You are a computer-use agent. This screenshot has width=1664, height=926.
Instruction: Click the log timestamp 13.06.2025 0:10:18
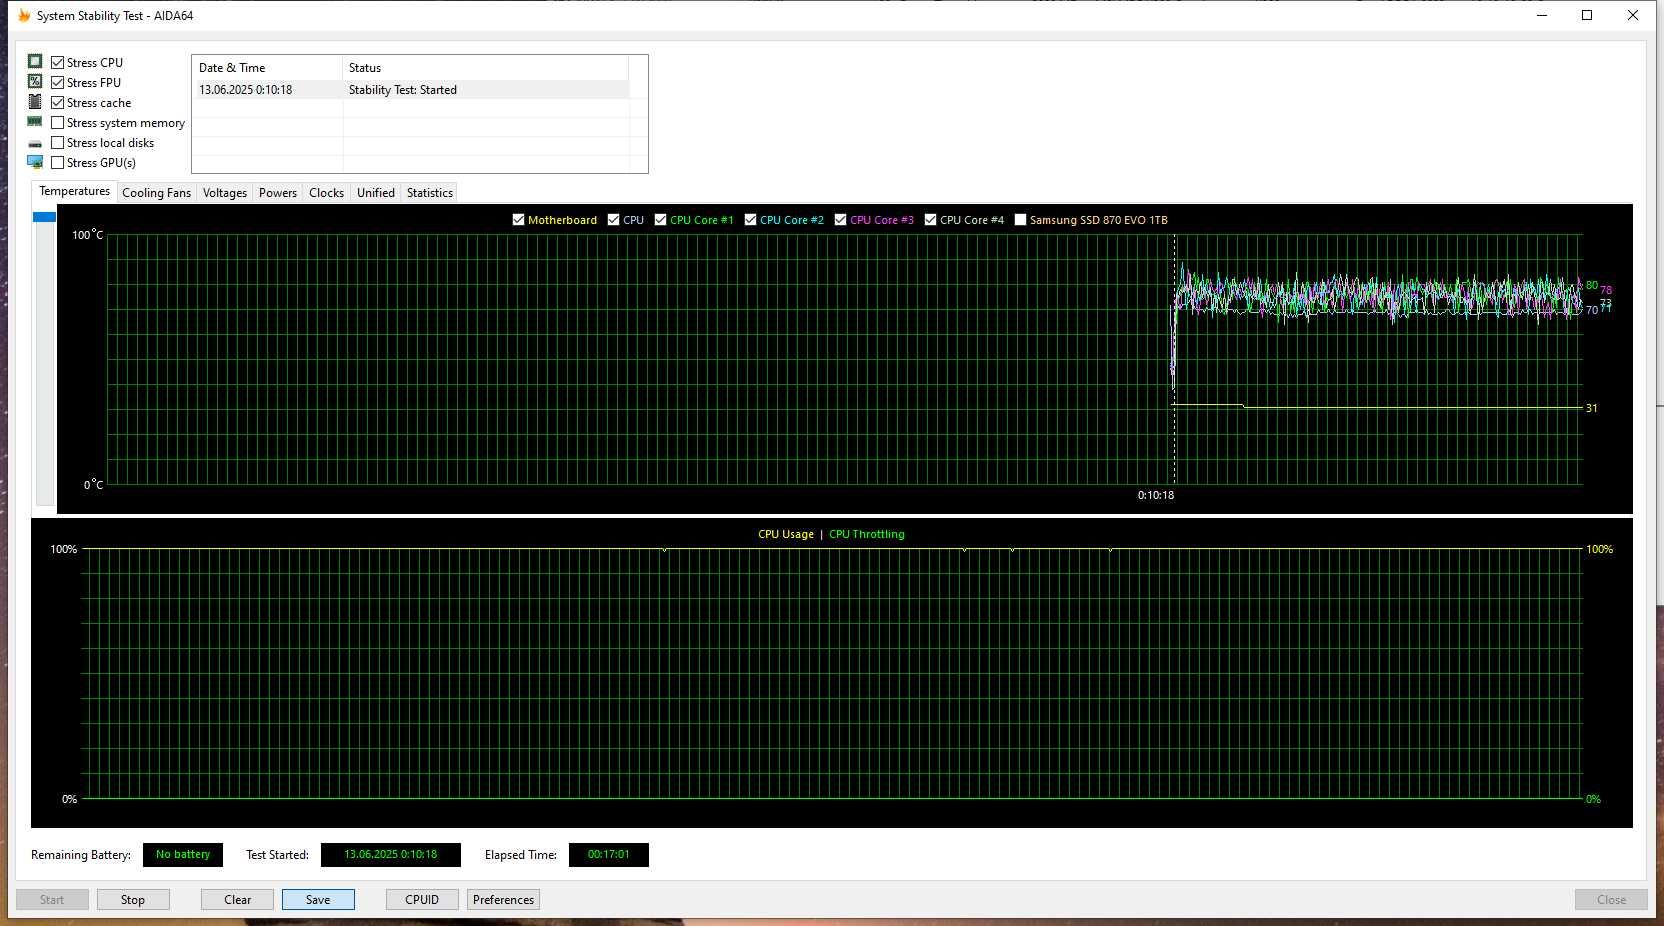[246, 90]
